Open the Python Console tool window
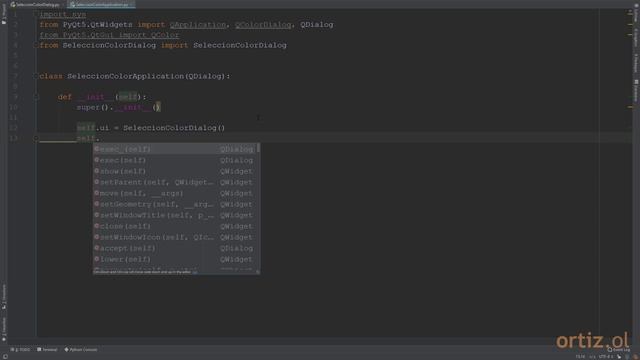This screenshot has height=360, width=640. pyautogui.click(x=81, y=350)
